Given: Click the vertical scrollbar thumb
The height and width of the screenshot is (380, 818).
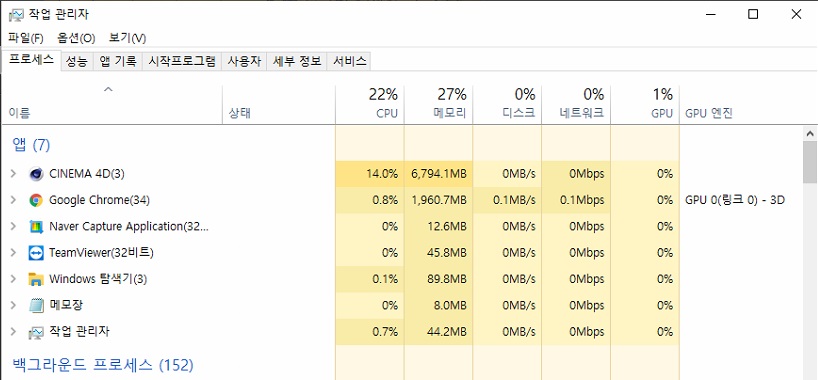Looking at the screenshot, I should click(810, 162).
